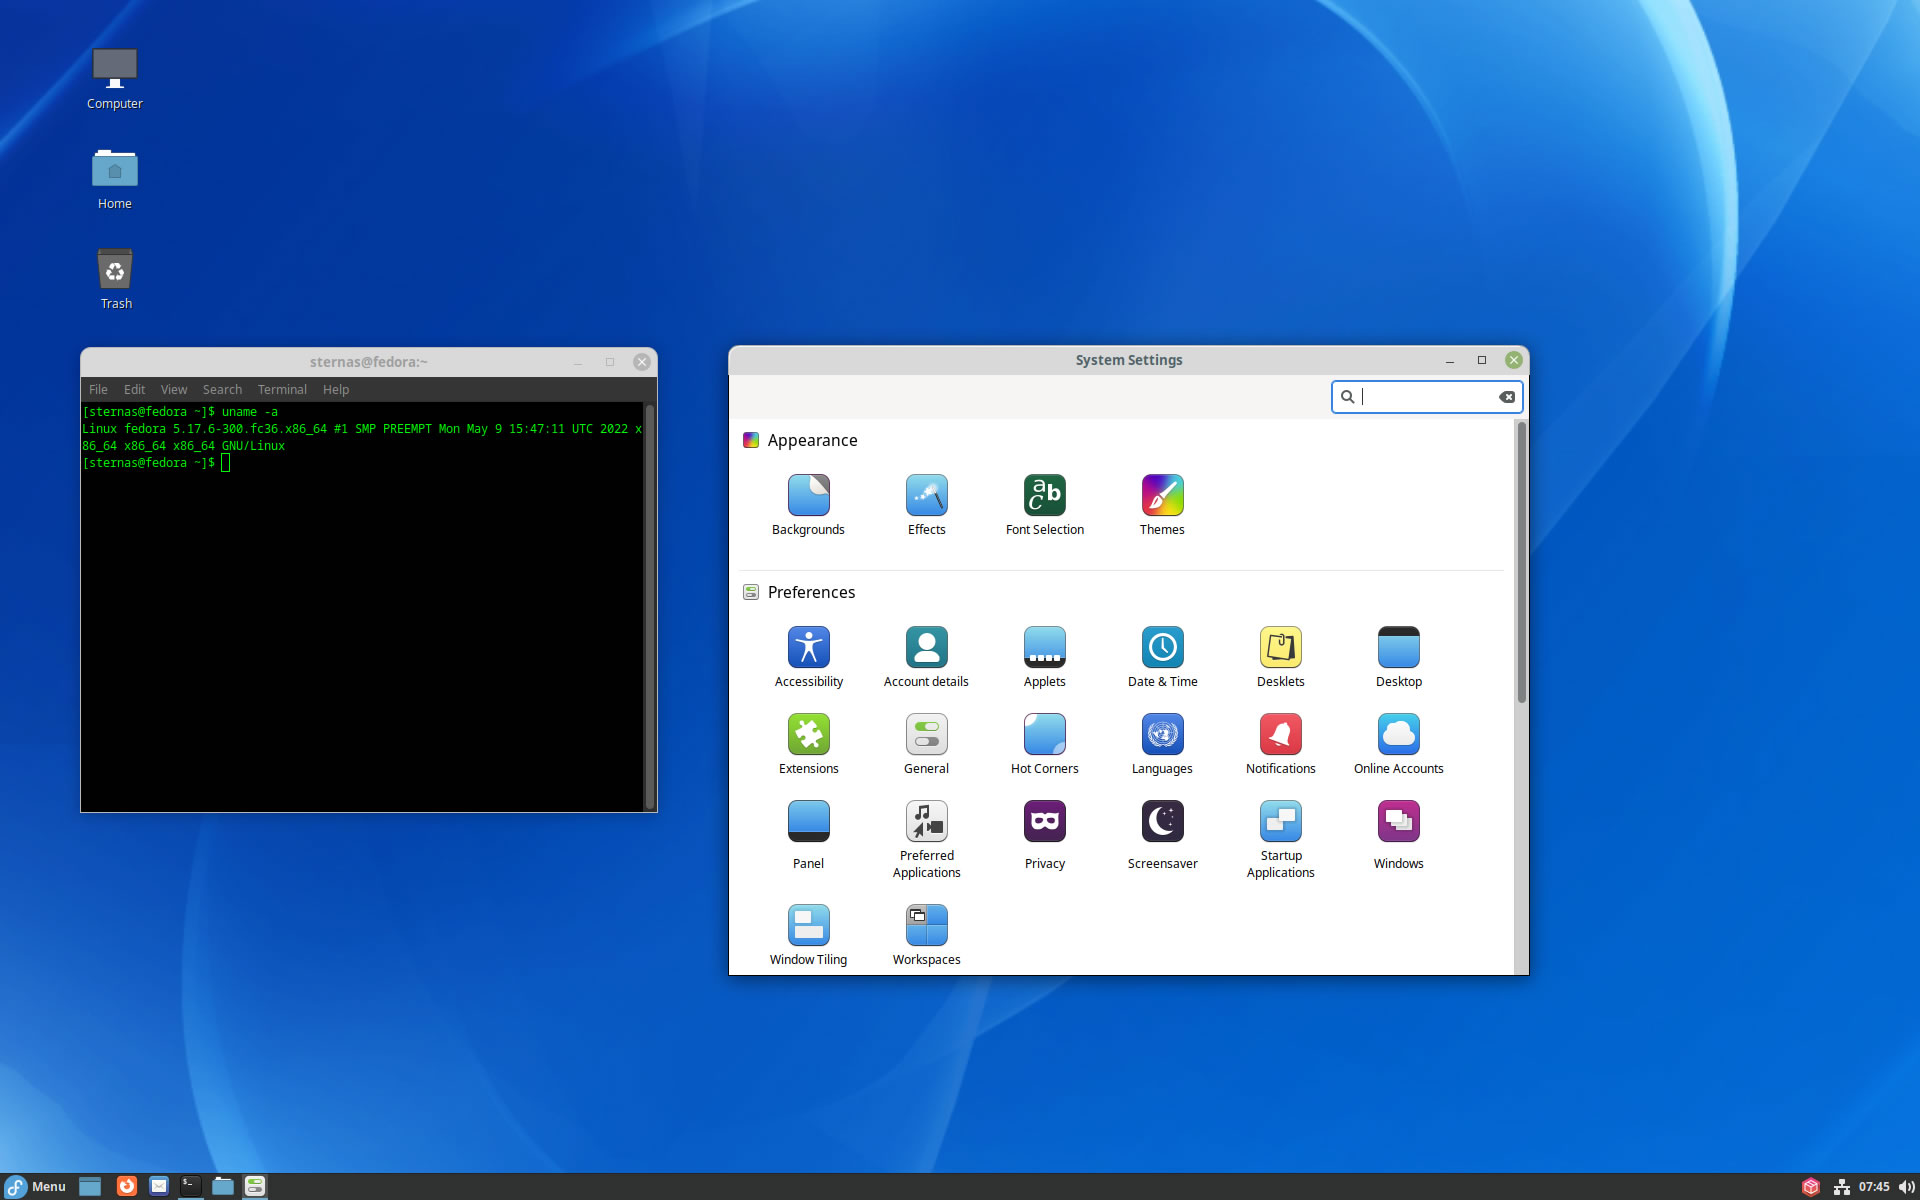Select the Computer desktop icon

tap(114, 79)
